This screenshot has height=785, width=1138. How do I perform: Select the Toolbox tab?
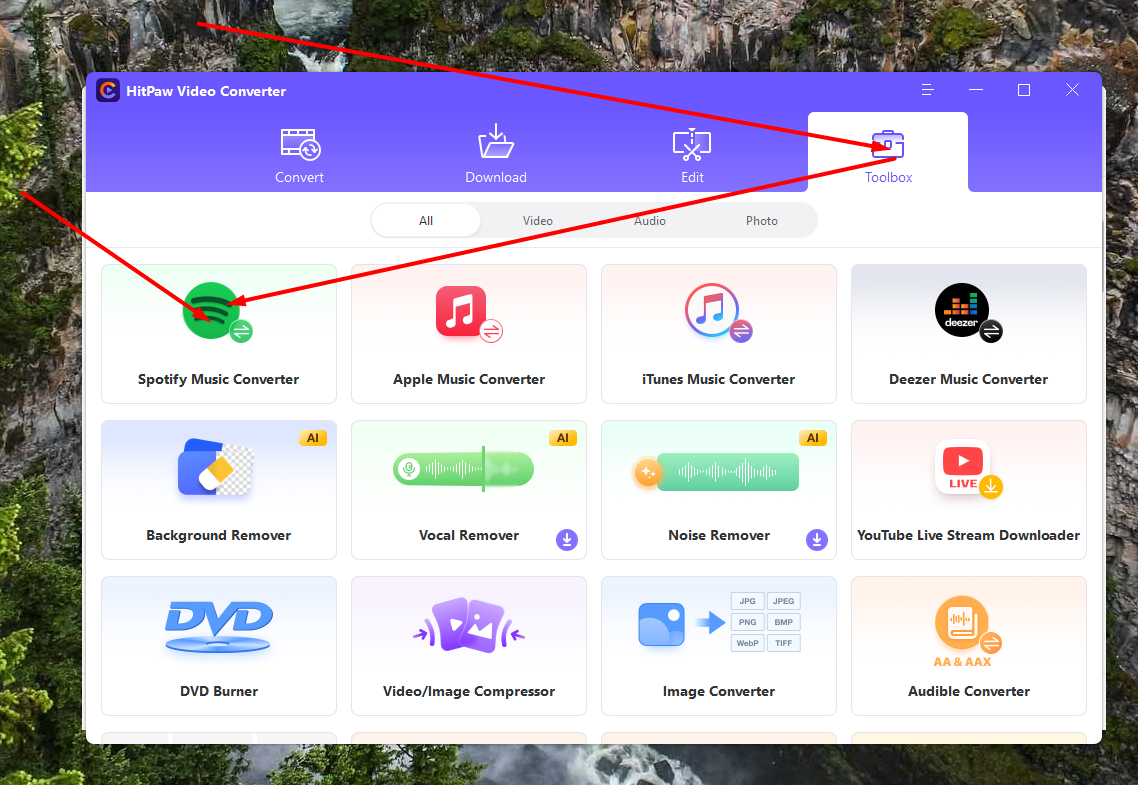[888, 152]
